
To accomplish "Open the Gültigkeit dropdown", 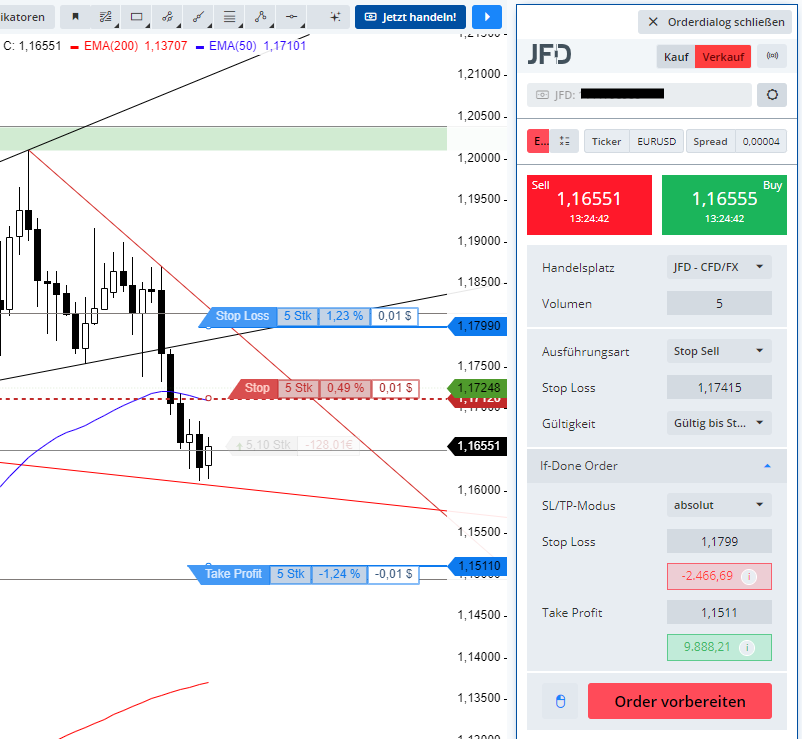I will click(x=719, y=423).
